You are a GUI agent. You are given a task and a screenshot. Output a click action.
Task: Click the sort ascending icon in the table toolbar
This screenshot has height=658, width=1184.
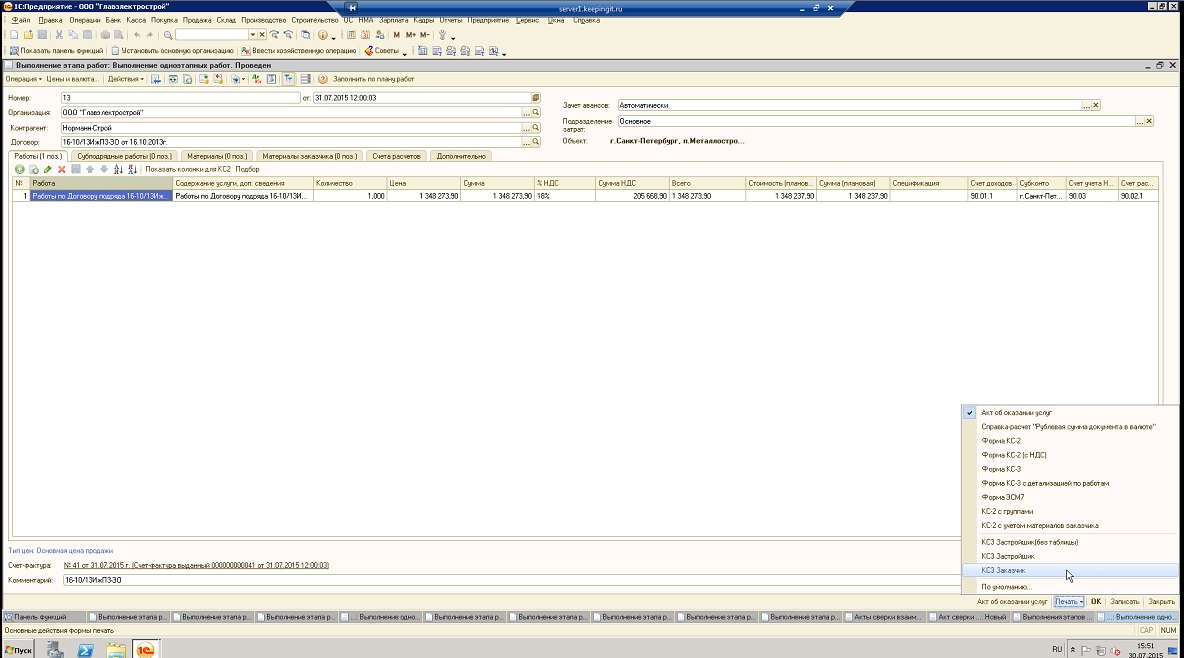pyautogui.click(x=118, y=169)
